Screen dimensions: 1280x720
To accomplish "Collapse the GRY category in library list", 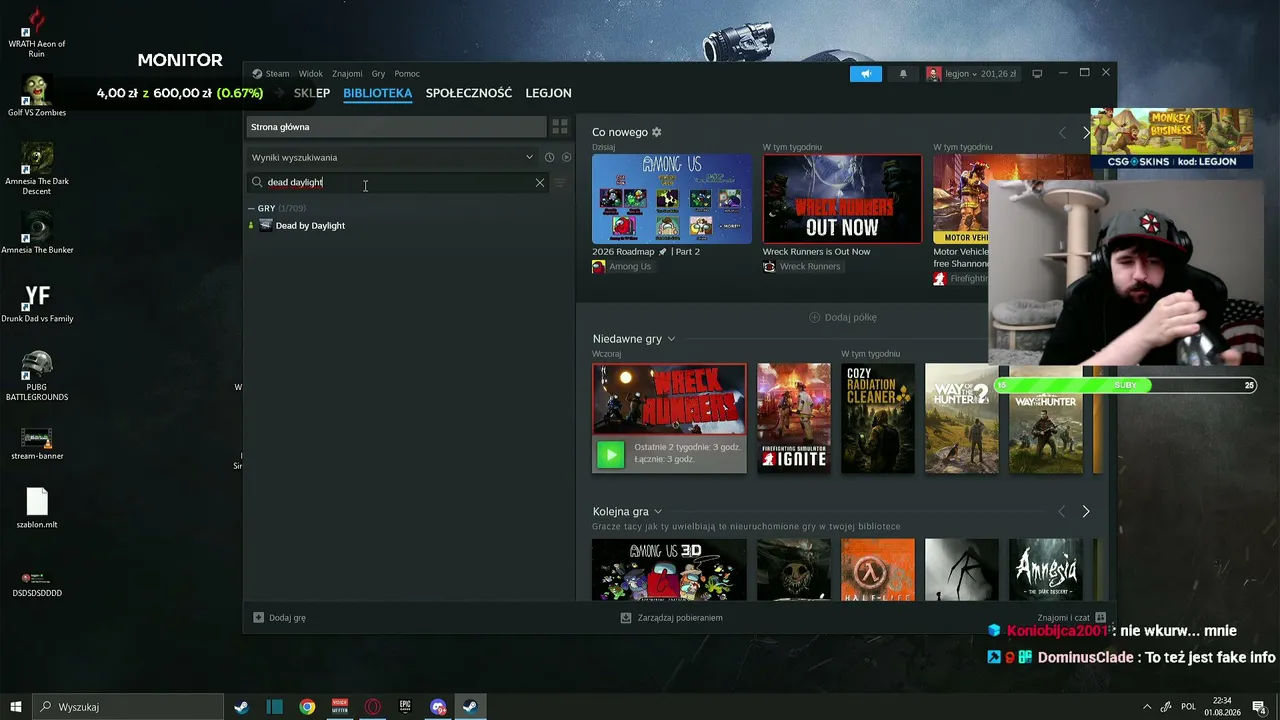I will [x=251, y=208].
